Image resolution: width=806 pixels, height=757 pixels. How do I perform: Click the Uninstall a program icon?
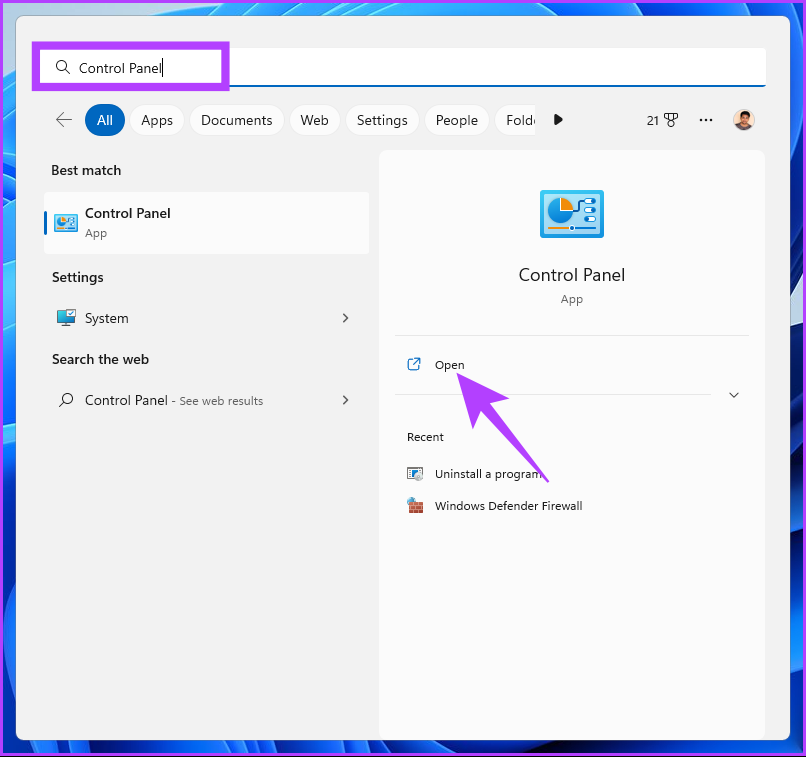pos(416,474)
